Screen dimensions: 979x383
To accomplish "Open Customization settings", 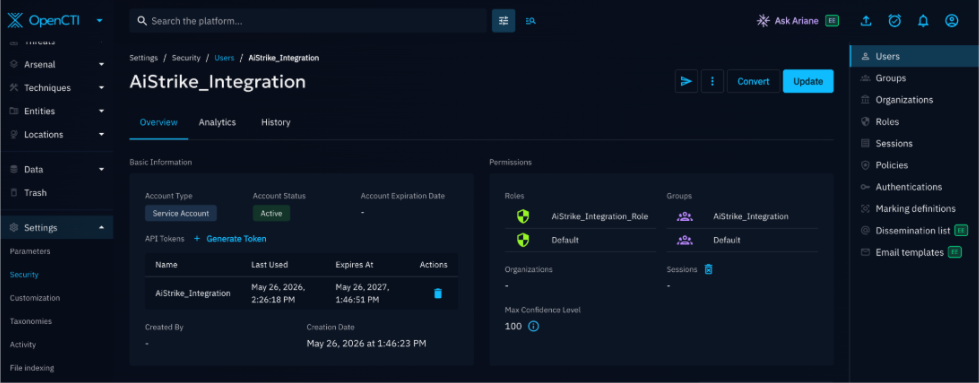I will (x=35, y=298).
